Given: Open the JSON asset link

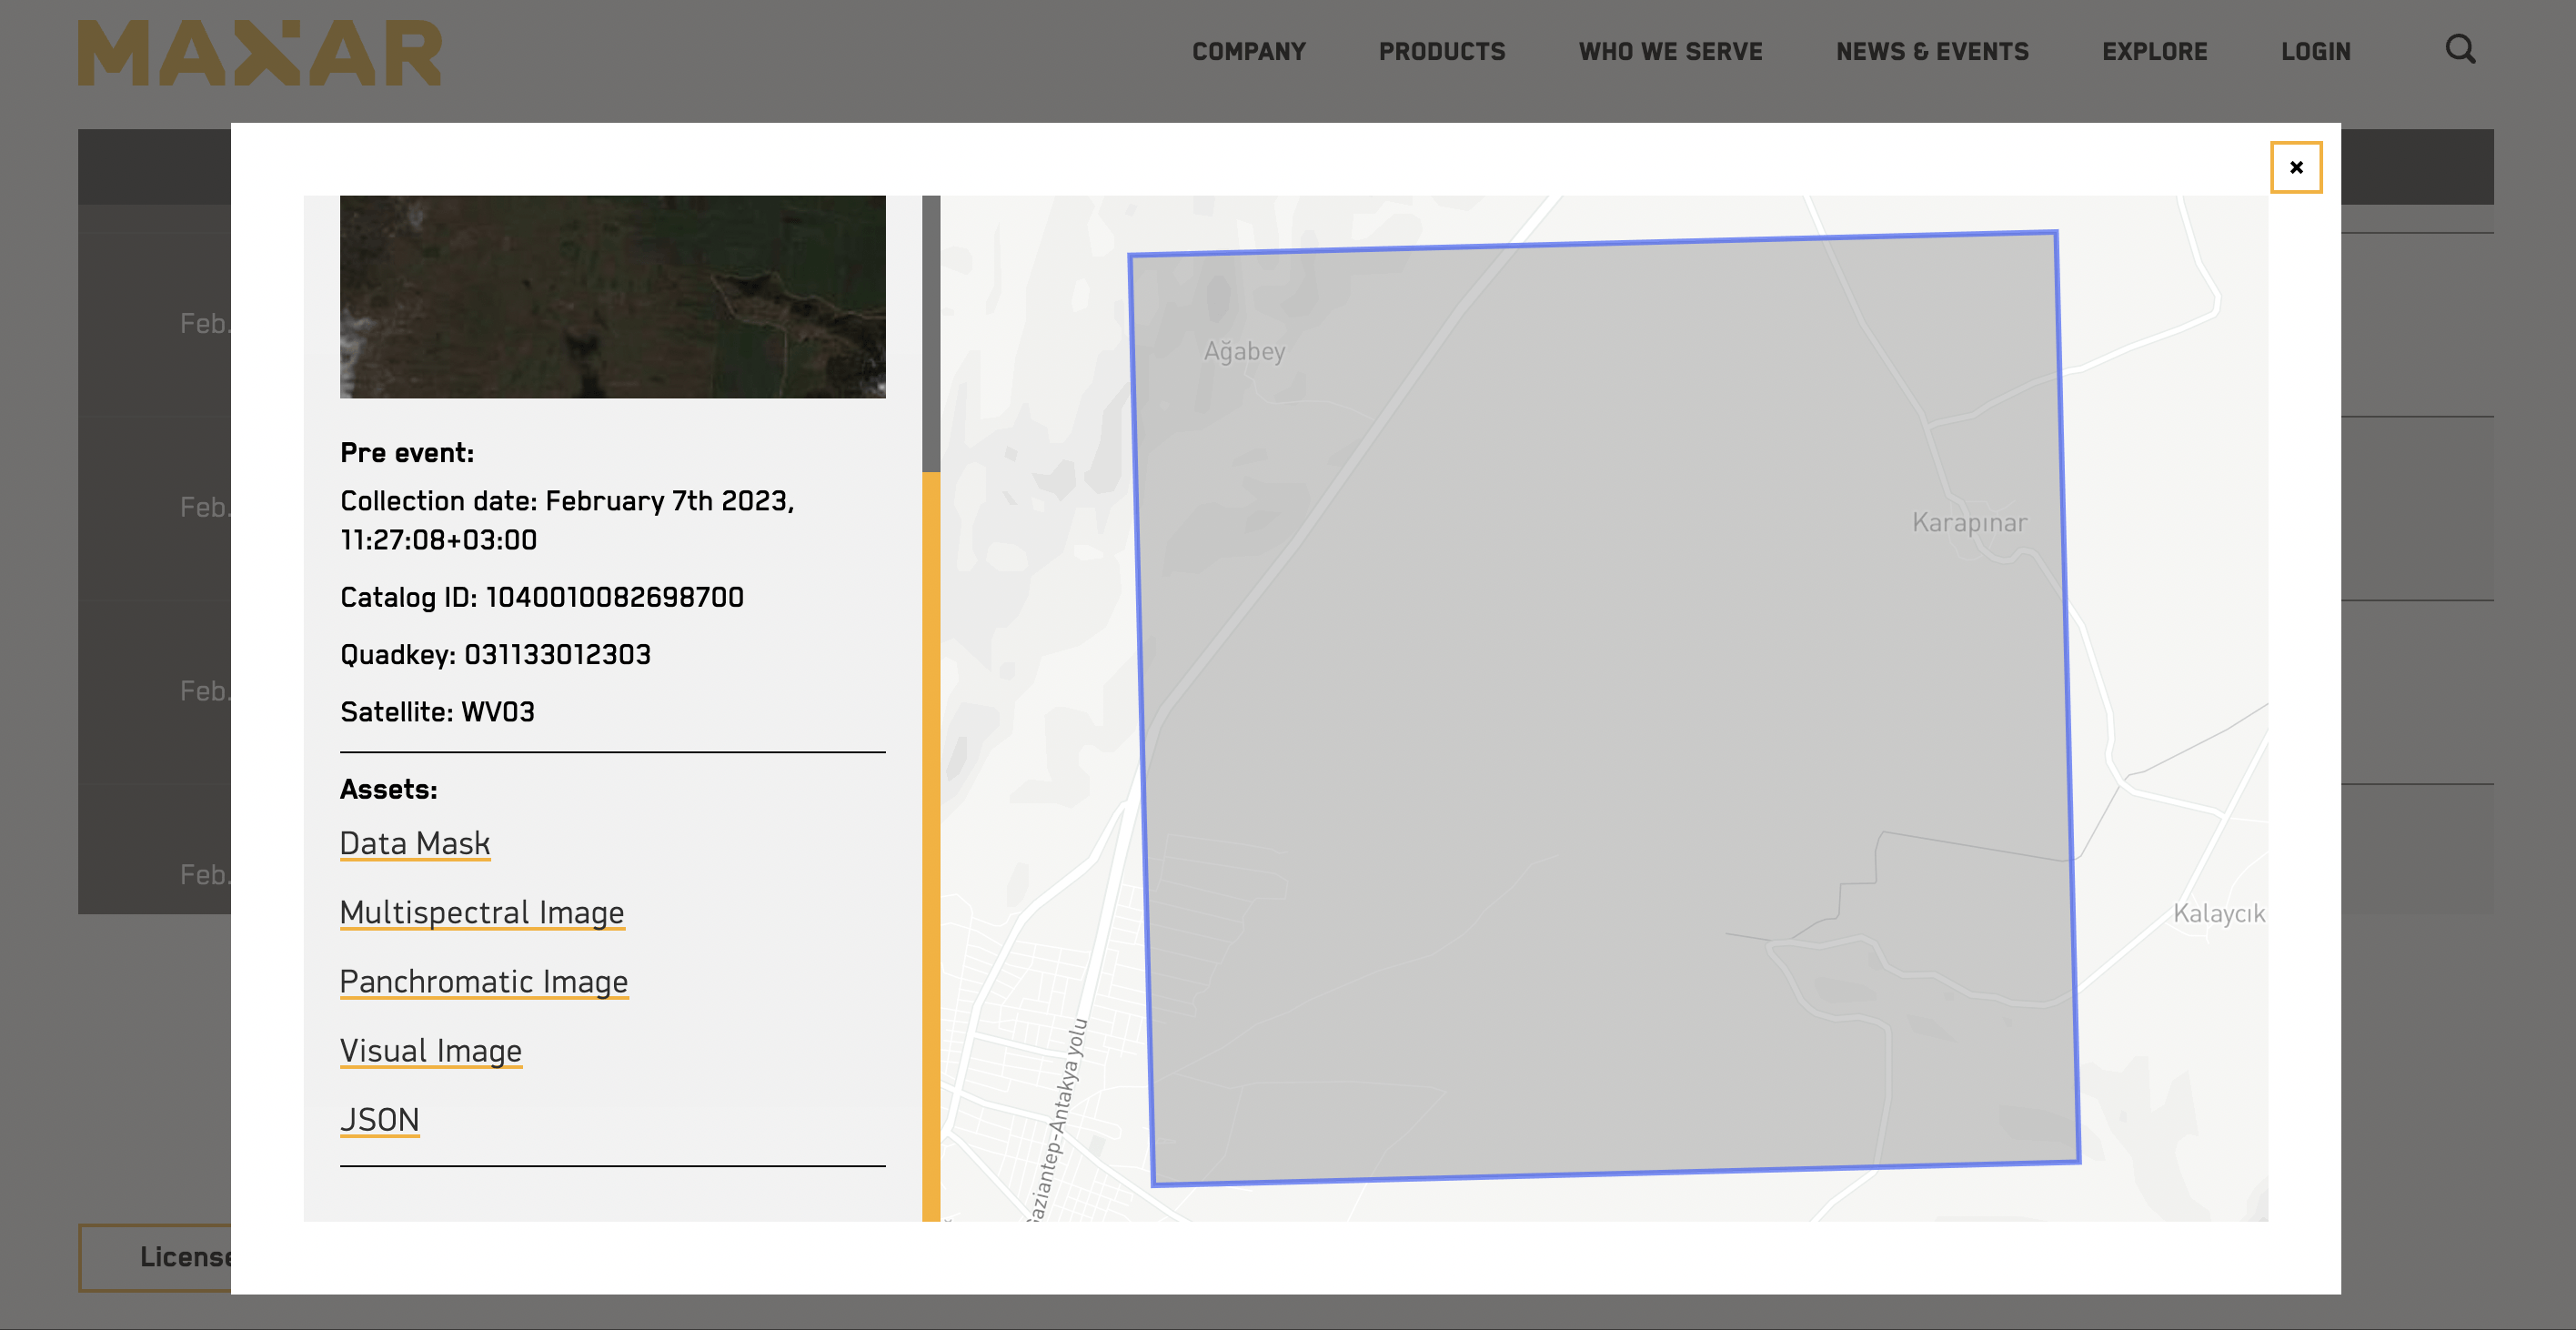Looking at the screenshot, I should coord(380,1119).
